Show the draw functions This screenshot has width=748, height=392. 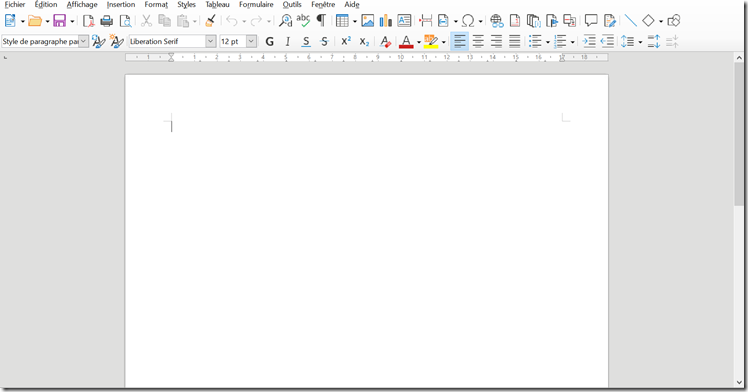point(674,21)
